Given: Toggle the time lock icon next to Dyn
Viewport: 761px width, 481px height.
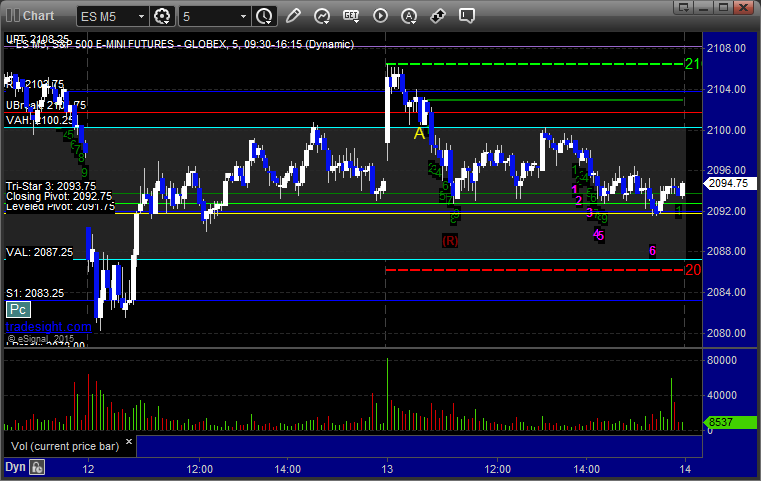Looking at the screenshot, I should (37, 467).
